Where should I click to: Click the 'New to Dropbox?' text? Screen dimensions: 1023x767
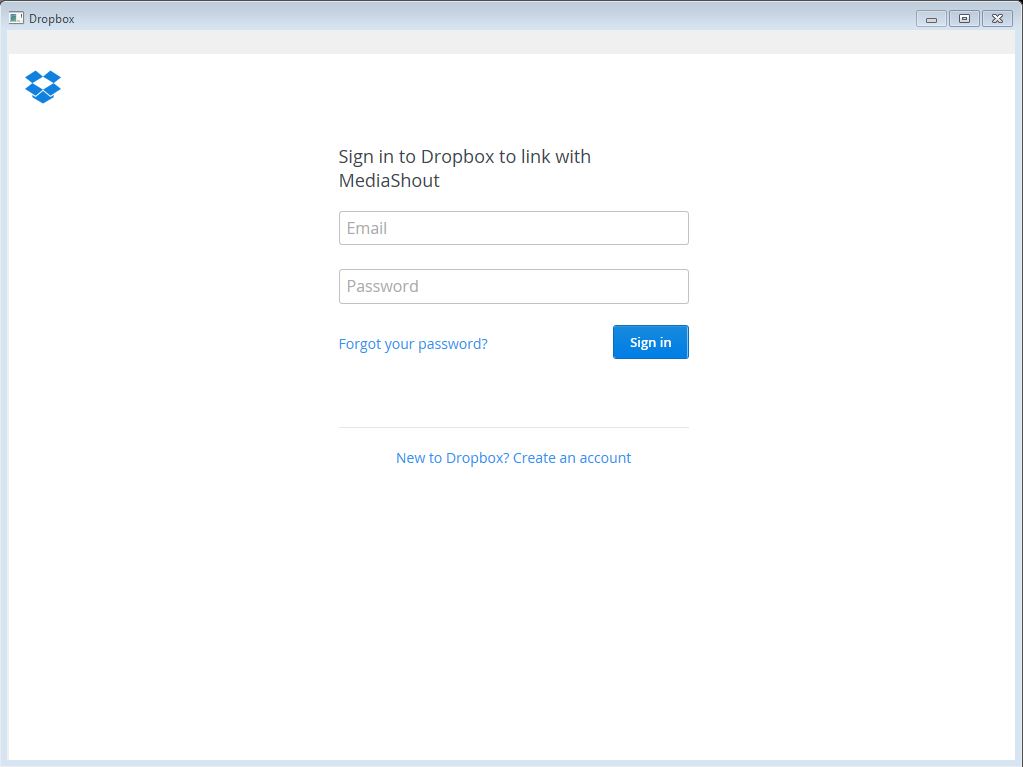click(x=452, y=458)
